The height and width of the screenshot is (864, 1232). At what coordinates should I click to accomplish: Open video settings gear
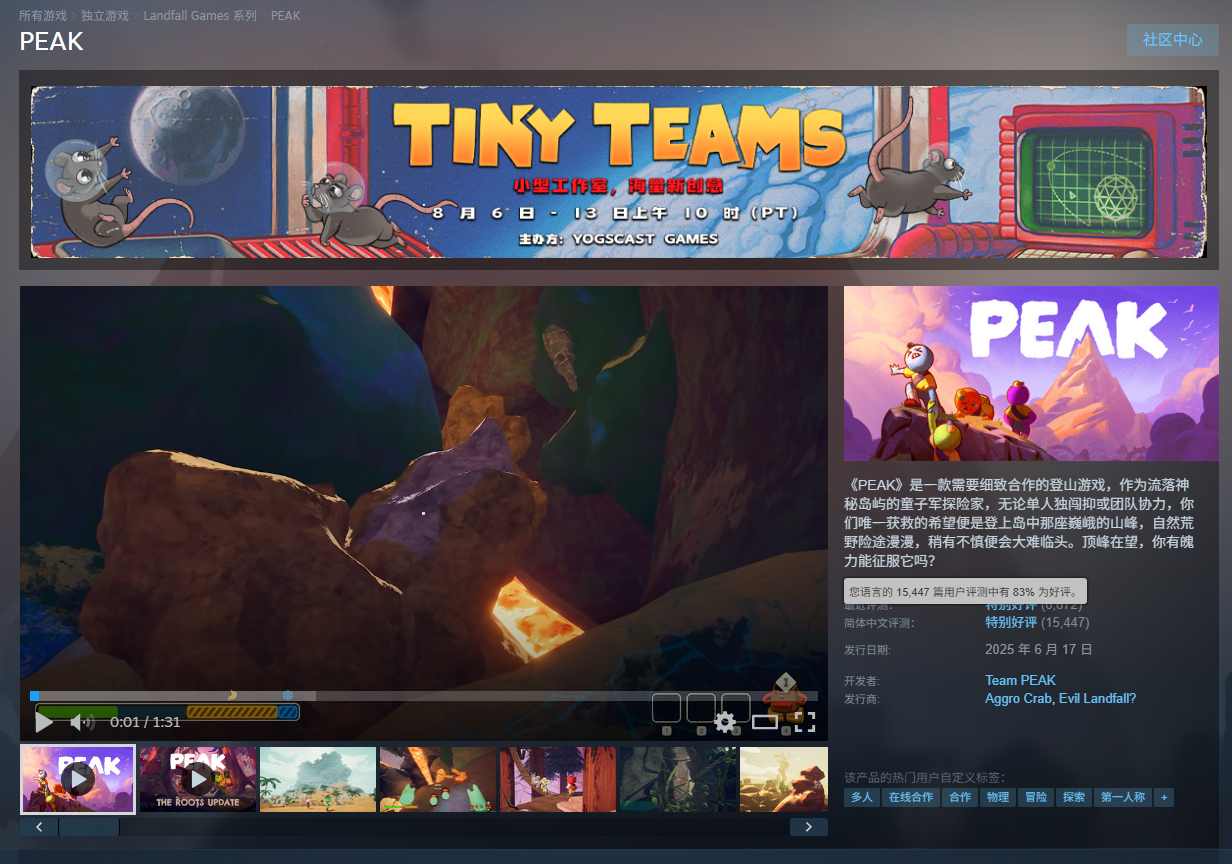[725, 722]
